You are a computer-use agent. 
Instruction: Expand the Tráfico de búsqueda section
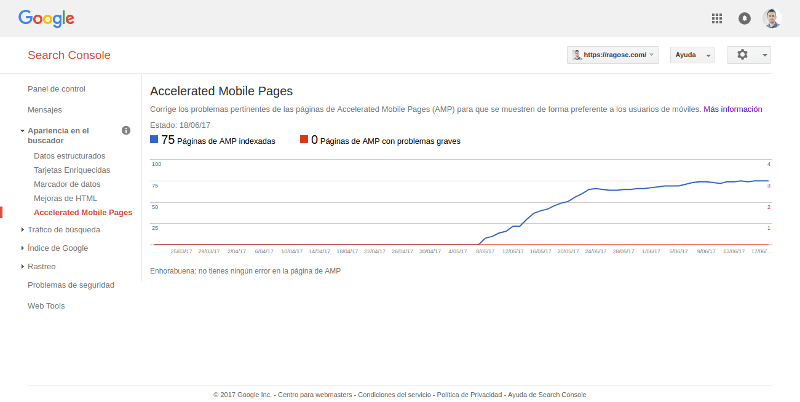pyautogui.click(x=22, y=230)
